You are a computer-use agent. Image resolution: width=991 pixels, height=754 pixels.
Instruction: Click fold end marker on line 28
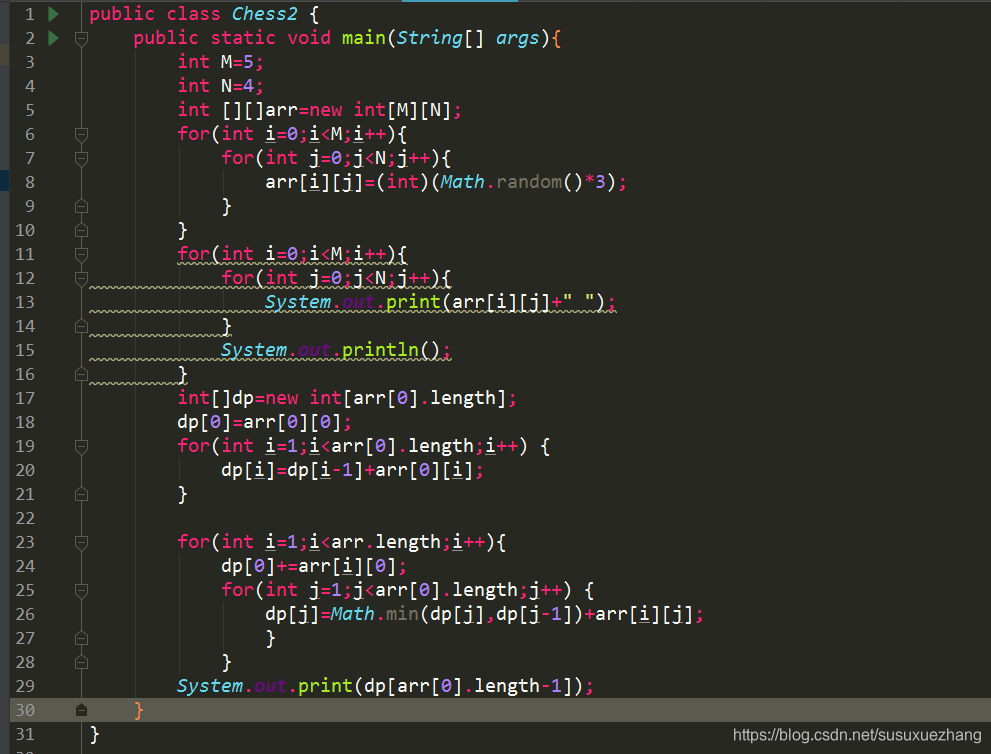tap(81, 662)
